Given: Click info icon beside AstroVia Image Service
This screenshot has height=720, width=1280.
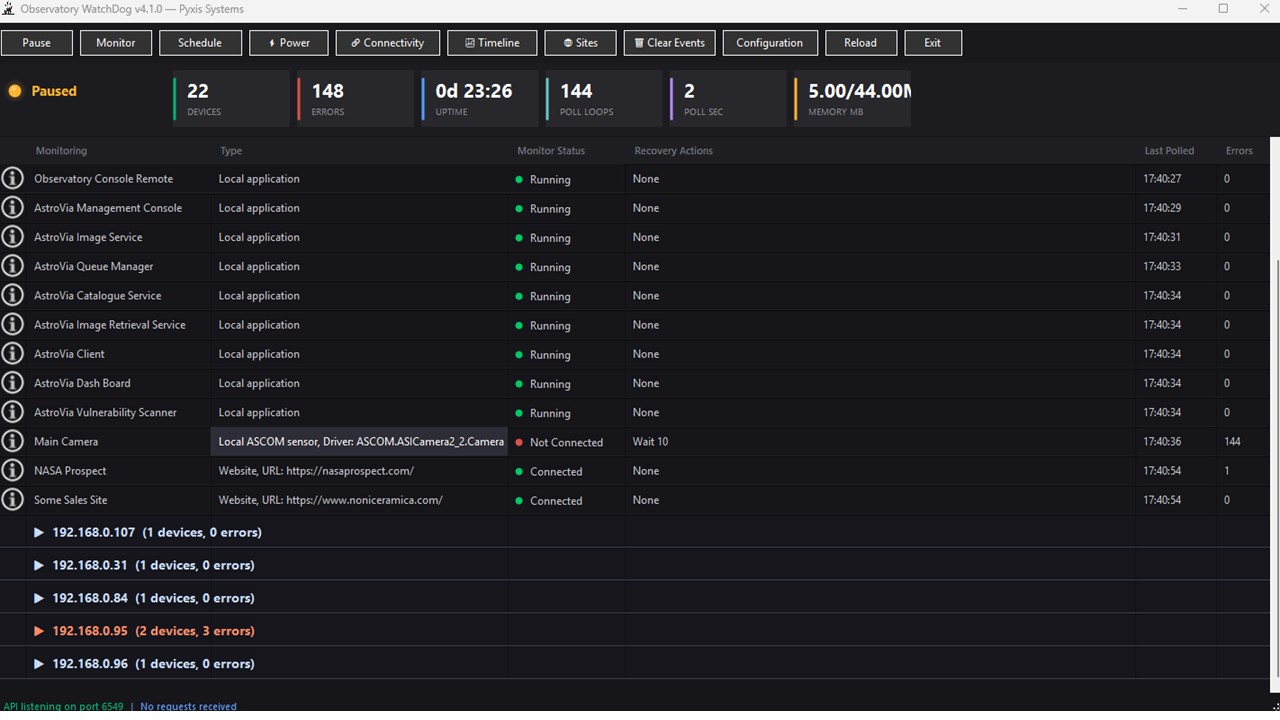Looking at the screenshot, I should coord(12,236).
